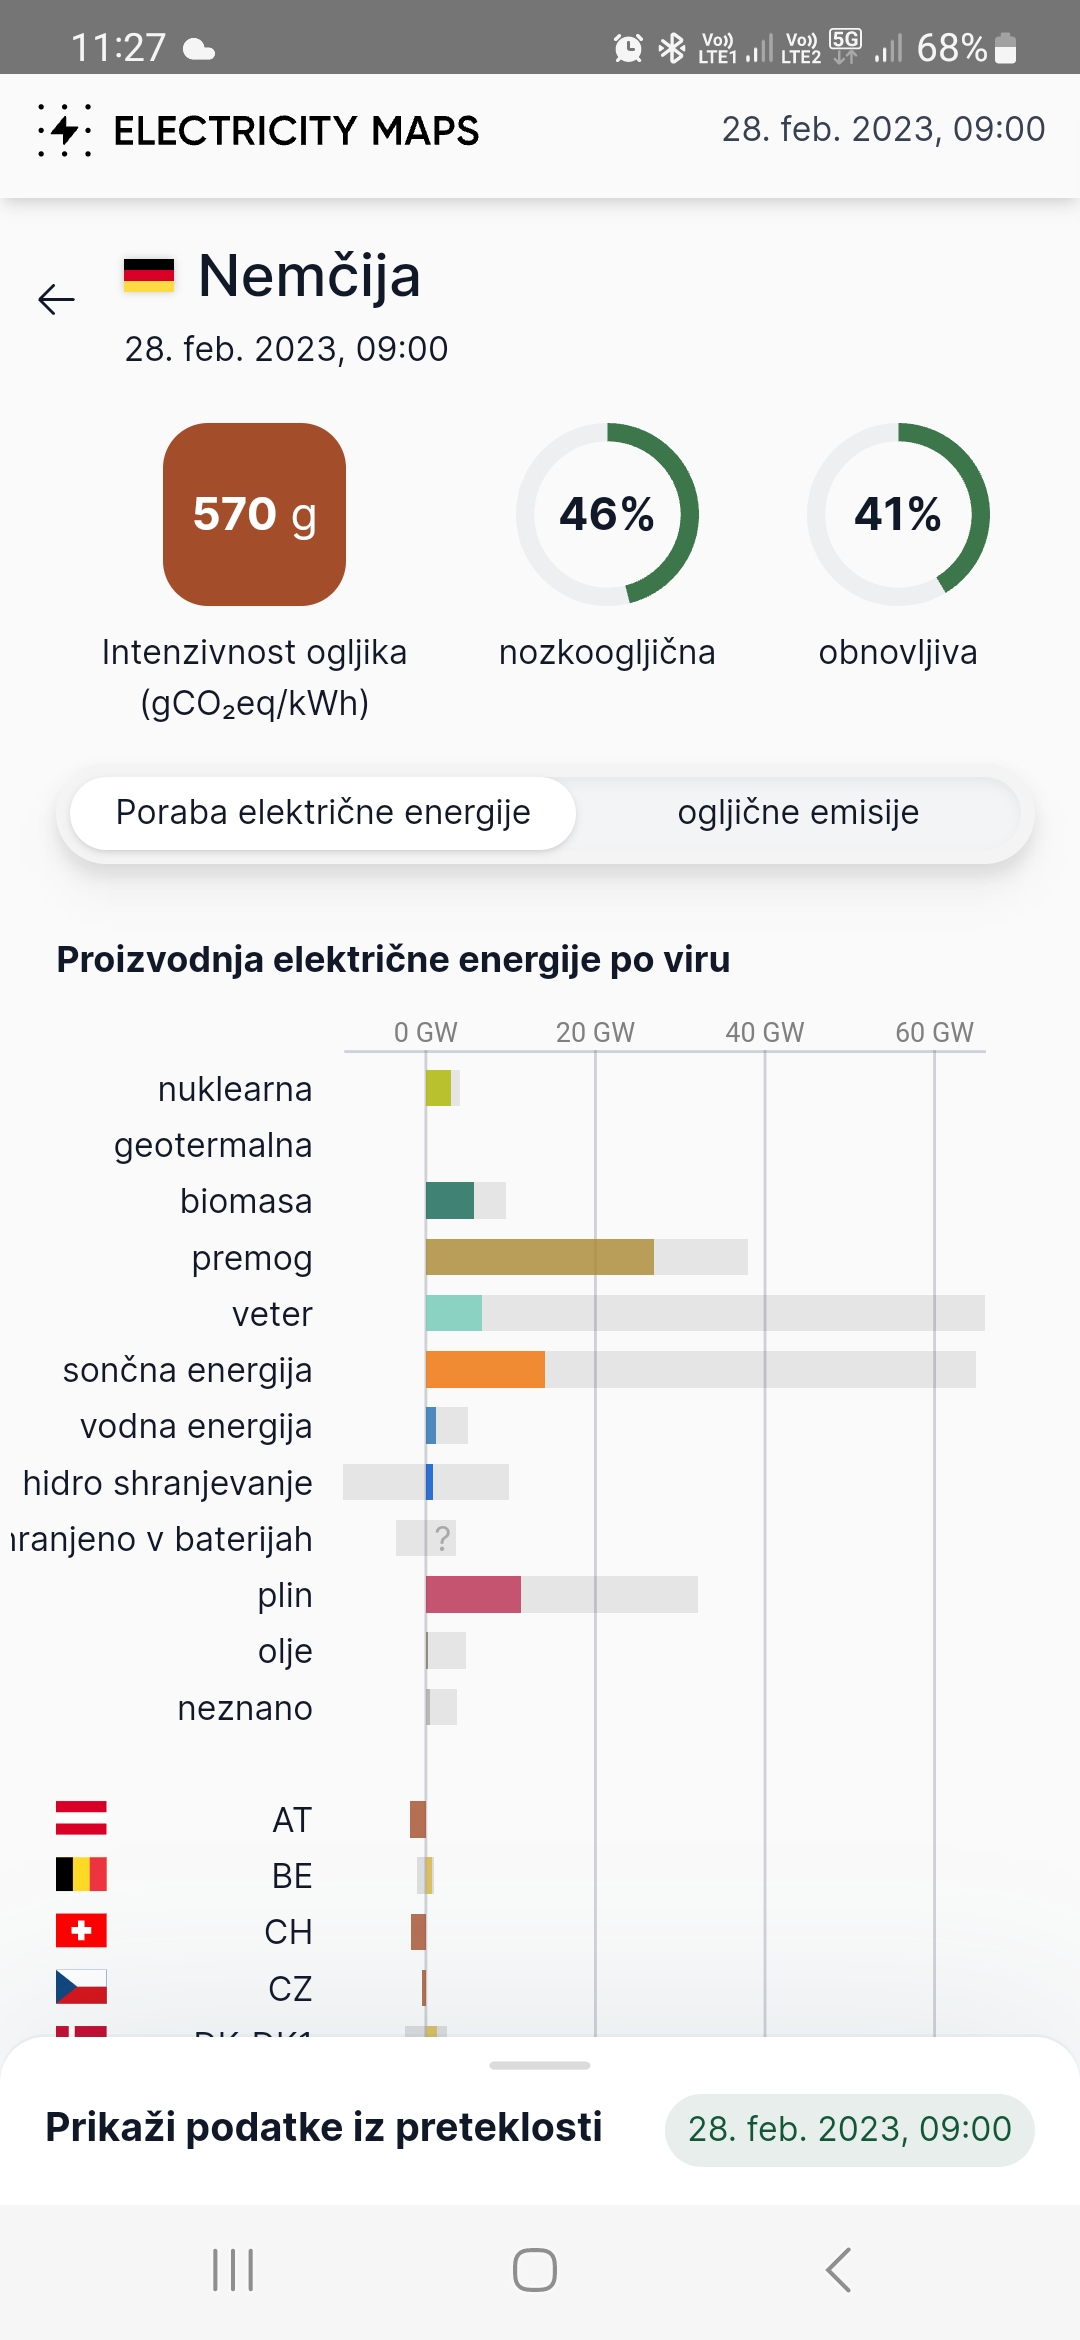Tap the 570 g carbon intensity box

click(x=255, y=514)
